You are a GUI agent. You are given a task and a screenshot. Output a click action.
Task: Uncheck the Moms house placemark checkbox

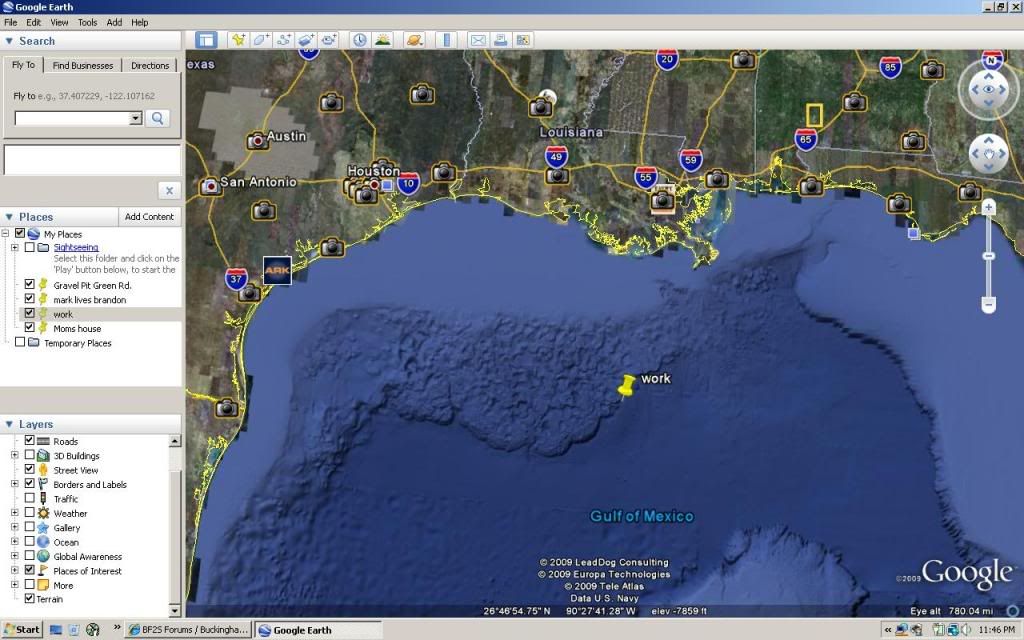(29, 327)
